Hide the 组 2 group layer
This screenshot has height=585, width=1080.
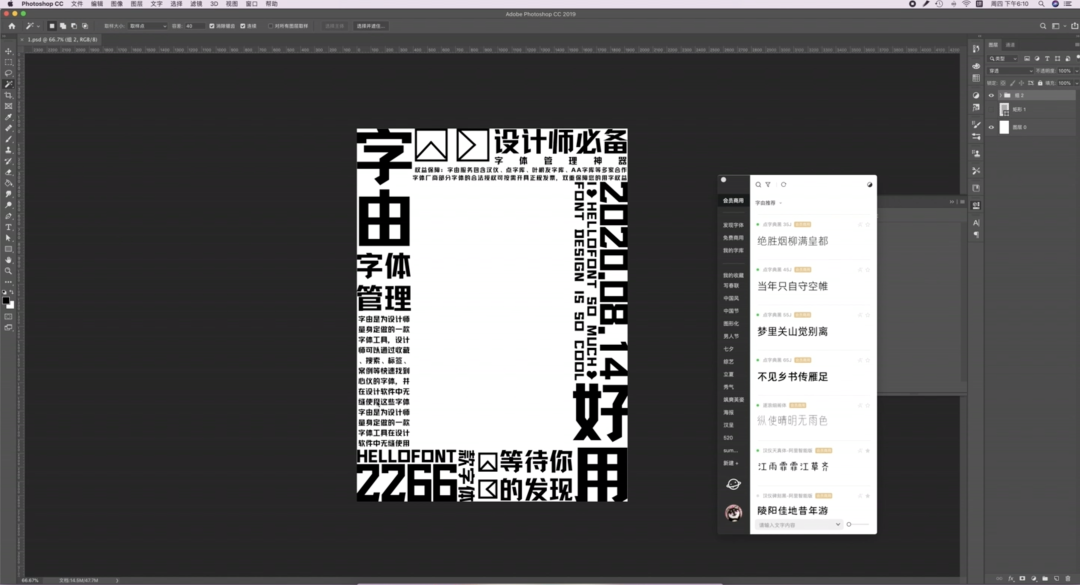point(991,96)
